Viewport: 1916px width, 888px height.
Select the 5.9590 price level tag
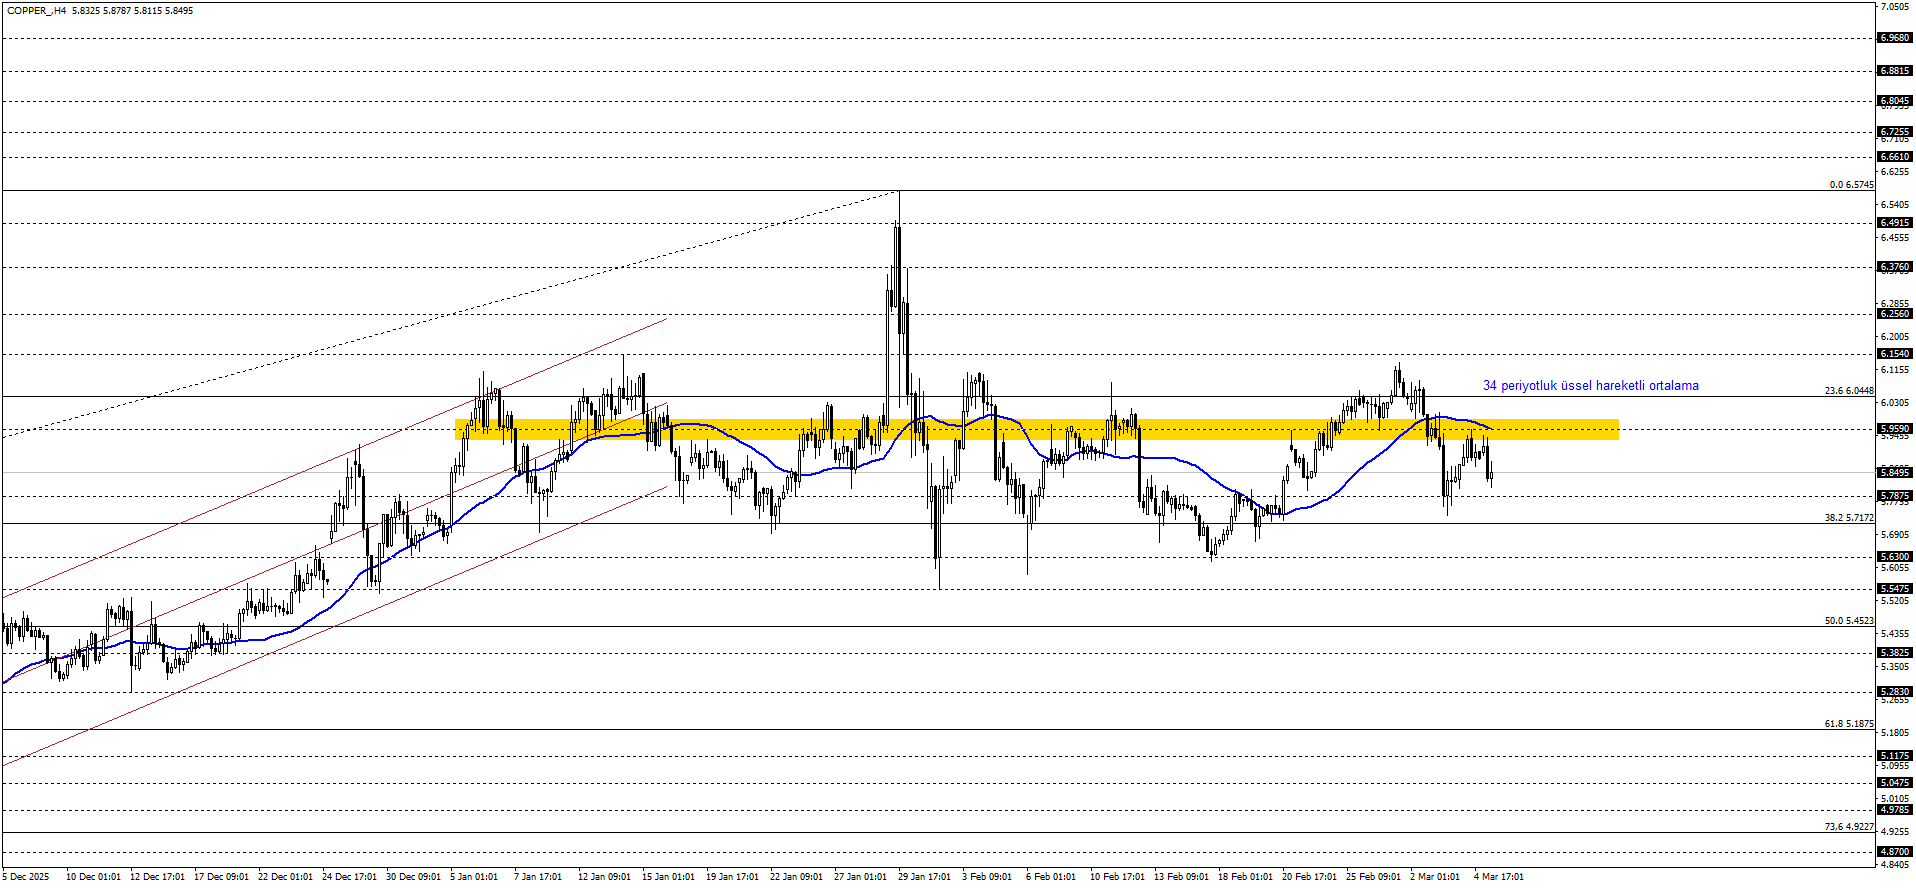coord(1894,429)
